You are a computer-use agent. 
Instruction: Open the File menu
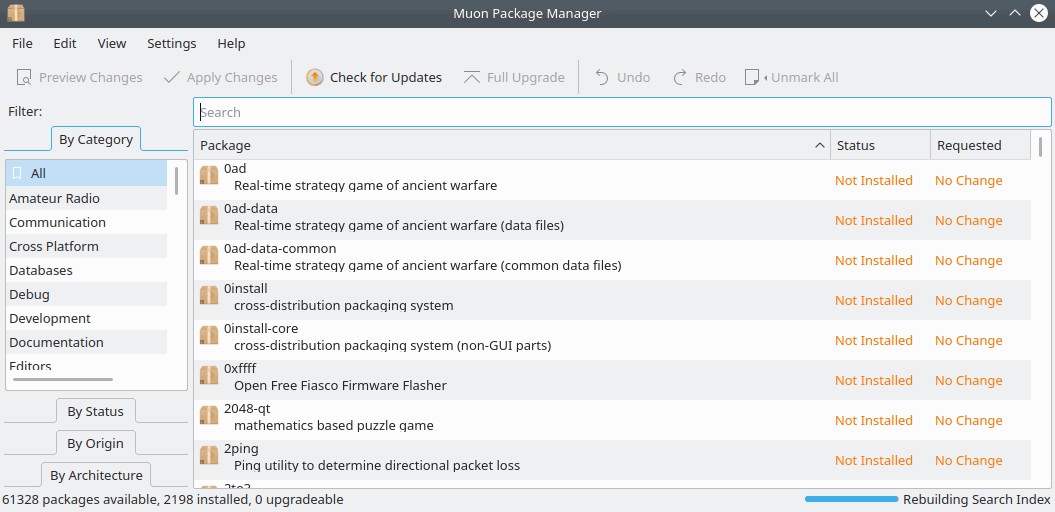[x=22, y=44]
